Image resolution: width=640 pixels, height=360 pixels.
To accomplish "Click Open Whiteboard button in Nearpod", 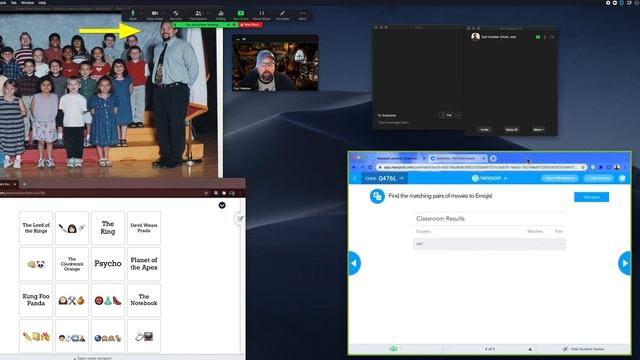I will pyautogui.click(x=560, y=178).
